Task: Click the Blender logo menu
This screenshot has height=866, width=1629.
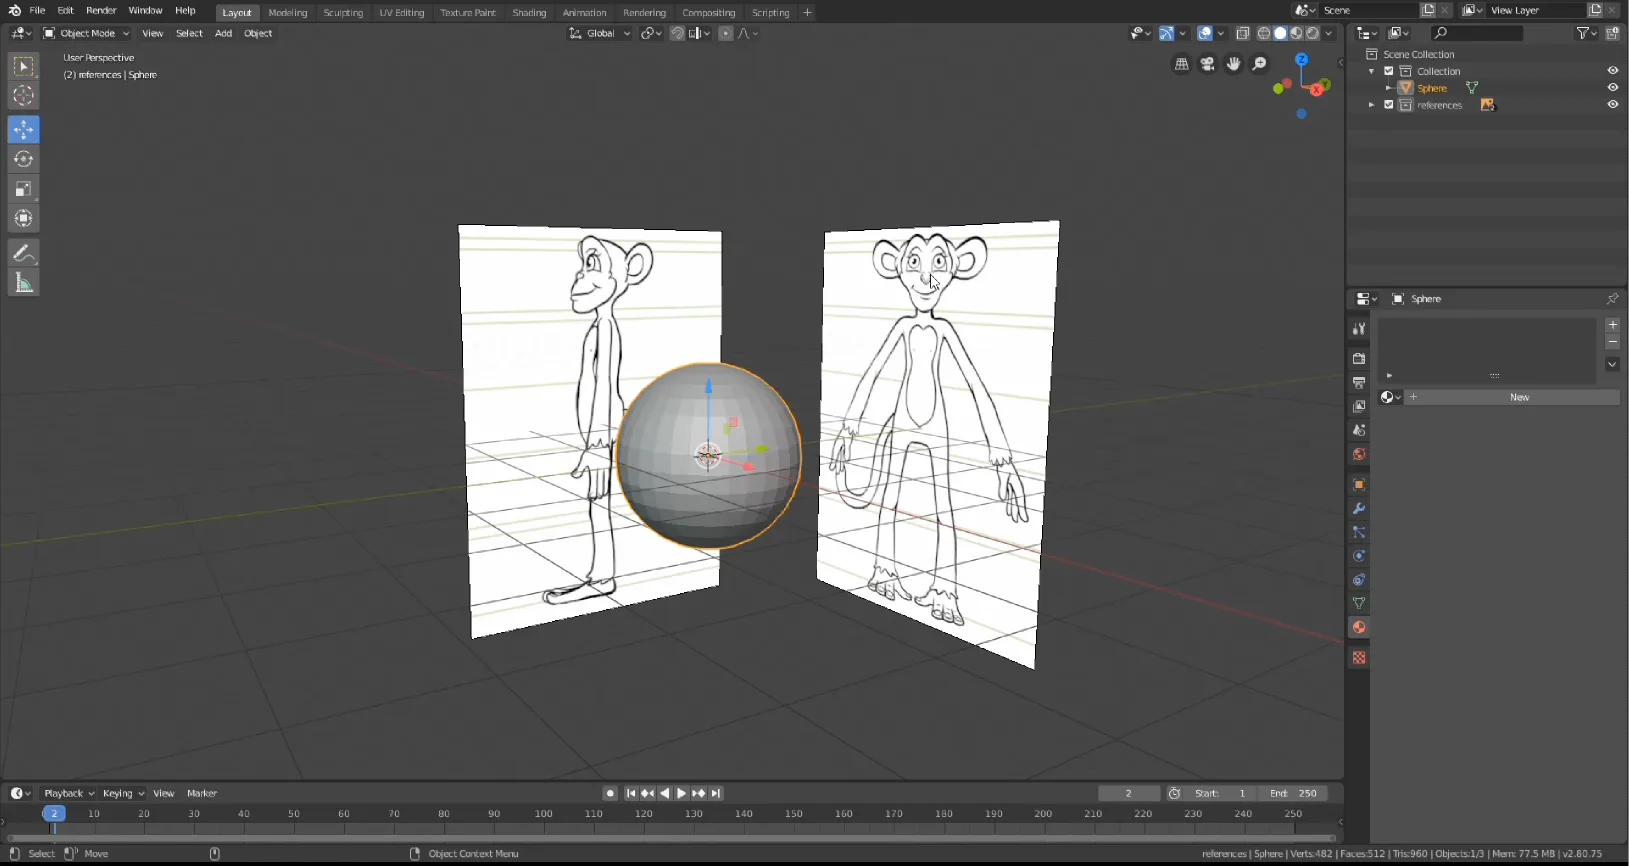Action: pos(14,10)
